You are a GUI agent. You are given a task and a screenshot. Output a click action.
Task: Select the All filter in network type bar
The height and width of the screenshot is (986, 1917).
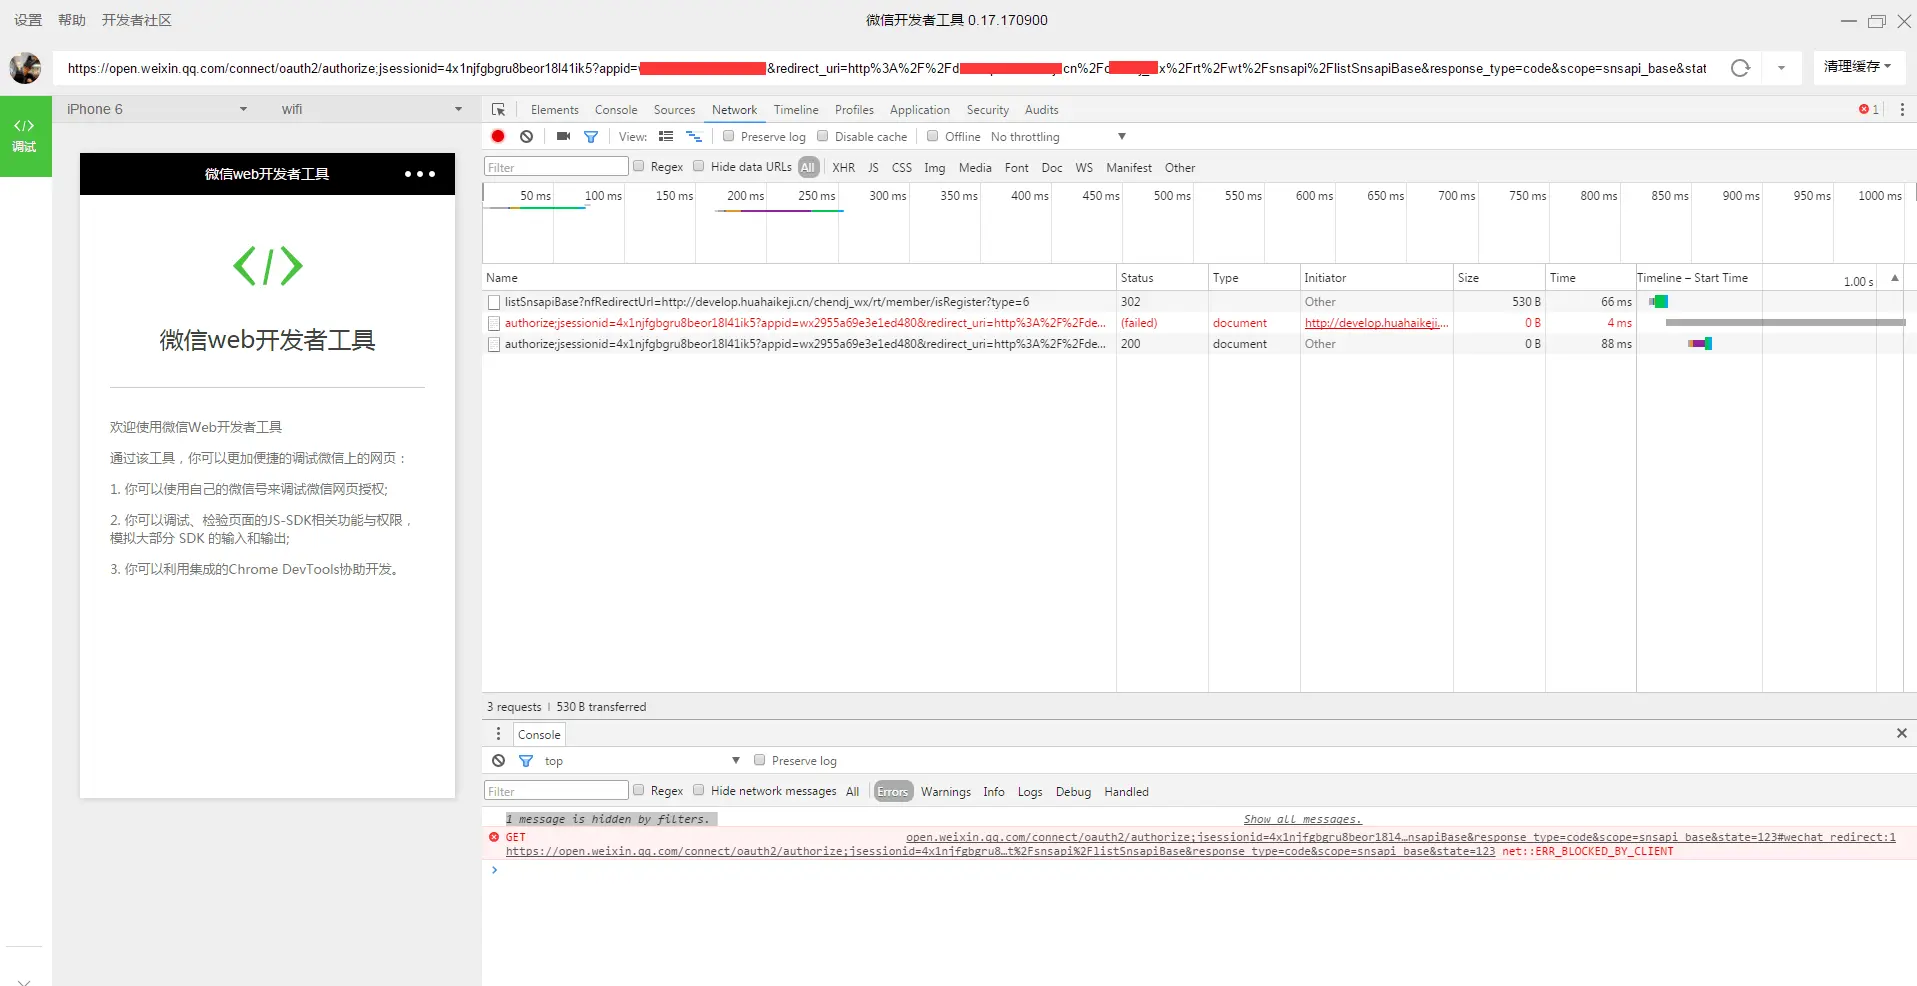coord(808,168)
